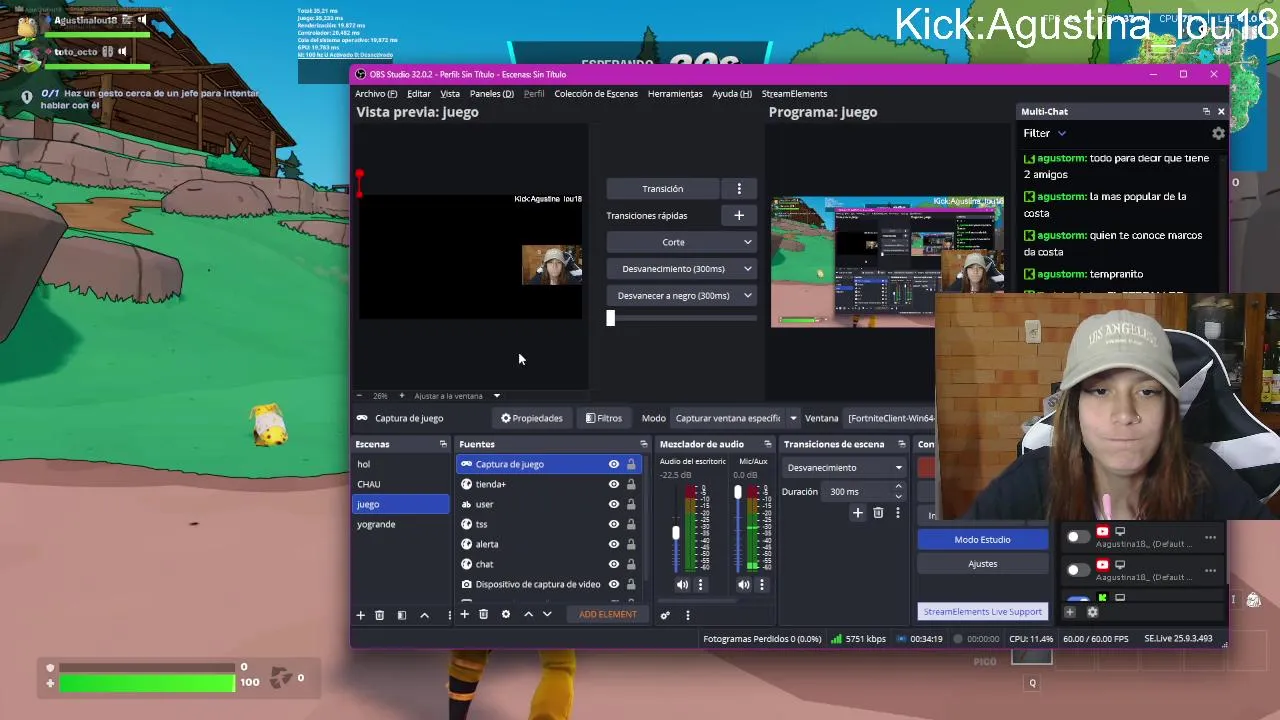The height and width of the screenshot is (720, 1280).
Task: Open source Propiedades button
Action: pyautogui.click(x=532, y=418)
